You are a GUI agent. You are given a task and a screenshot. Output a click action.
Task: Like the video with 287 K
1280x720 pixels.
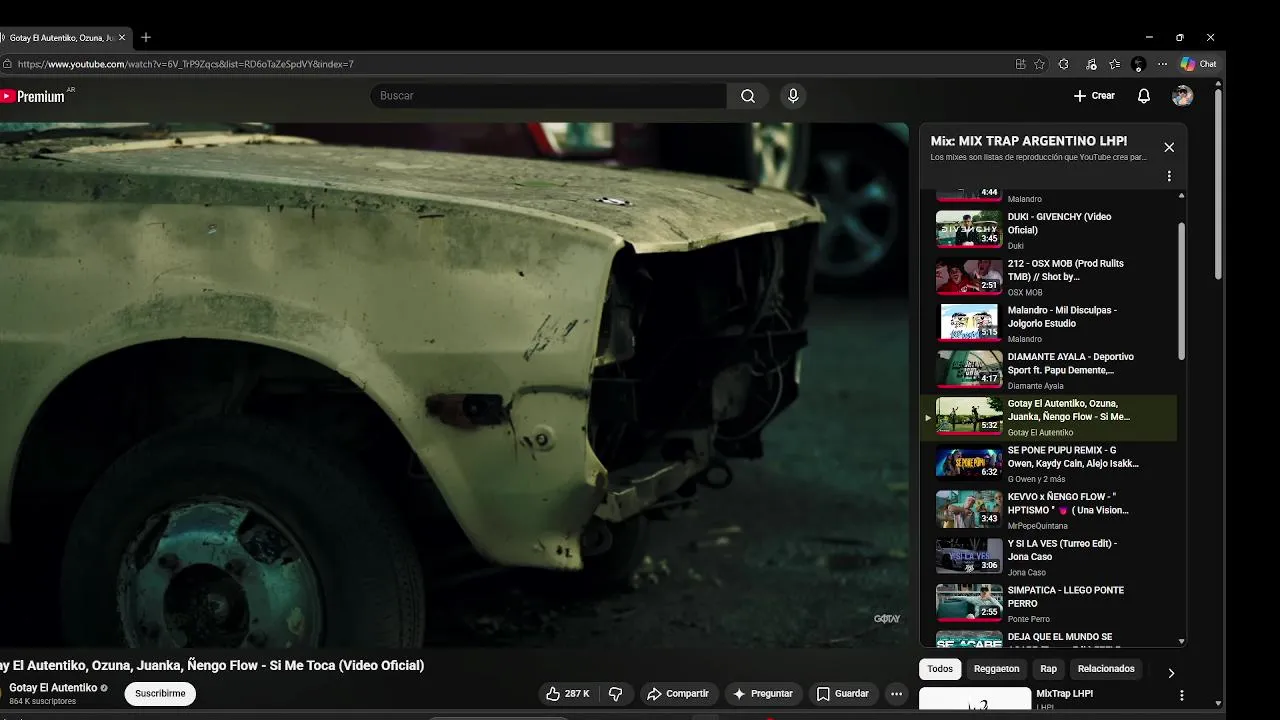coord(567,694)
